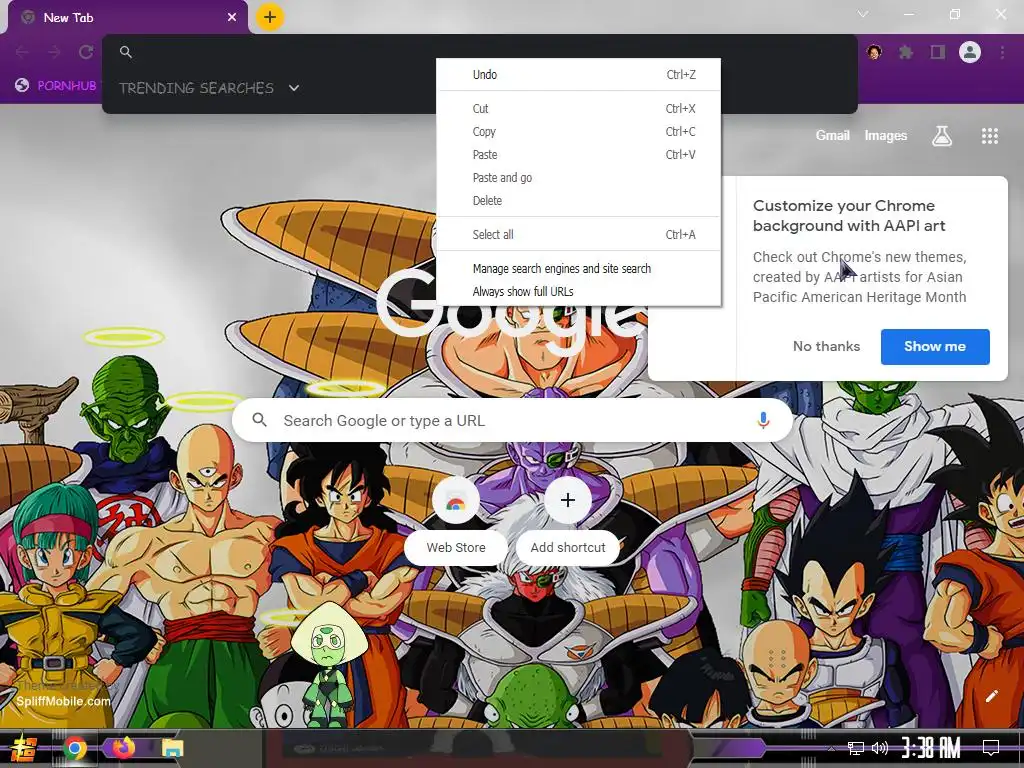The width and height of the screenshot is (1024, 768).
Task: Click the 3:38 AM taskbar clock
Action: 931,748
